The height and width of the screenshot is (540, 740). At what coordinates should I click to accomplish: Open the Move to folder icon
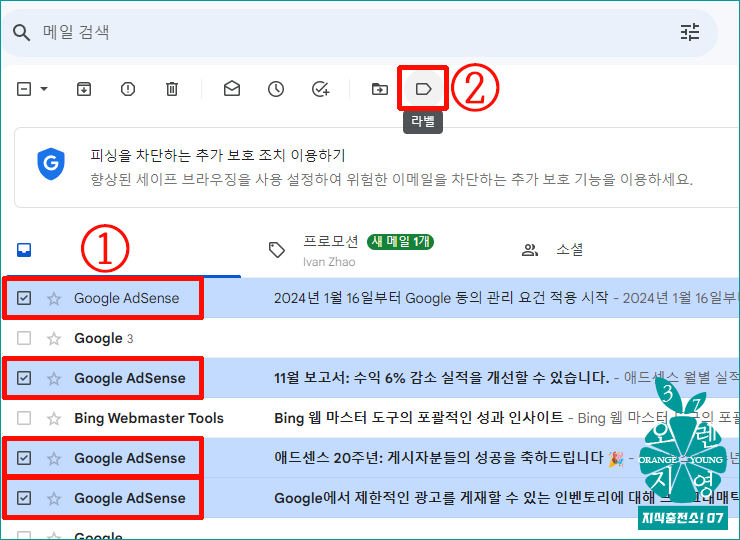[x=379, y=89]
